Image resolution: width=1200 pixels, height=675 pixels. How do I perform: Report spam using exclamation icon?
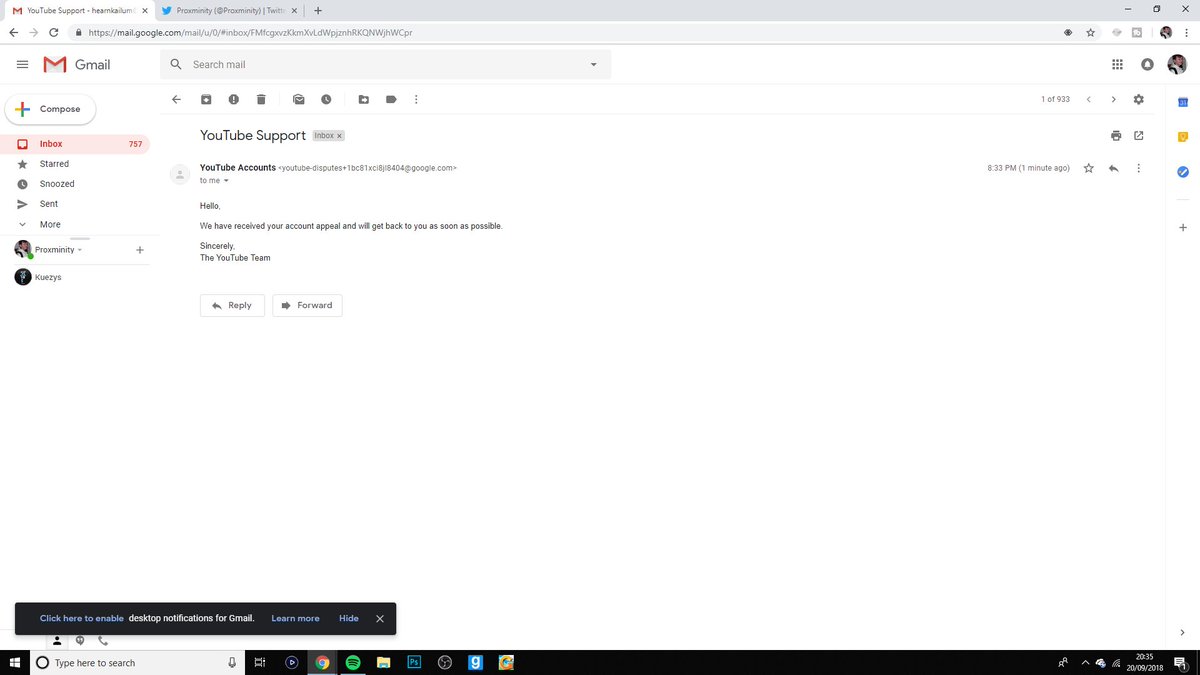click(x=233, y=99)
